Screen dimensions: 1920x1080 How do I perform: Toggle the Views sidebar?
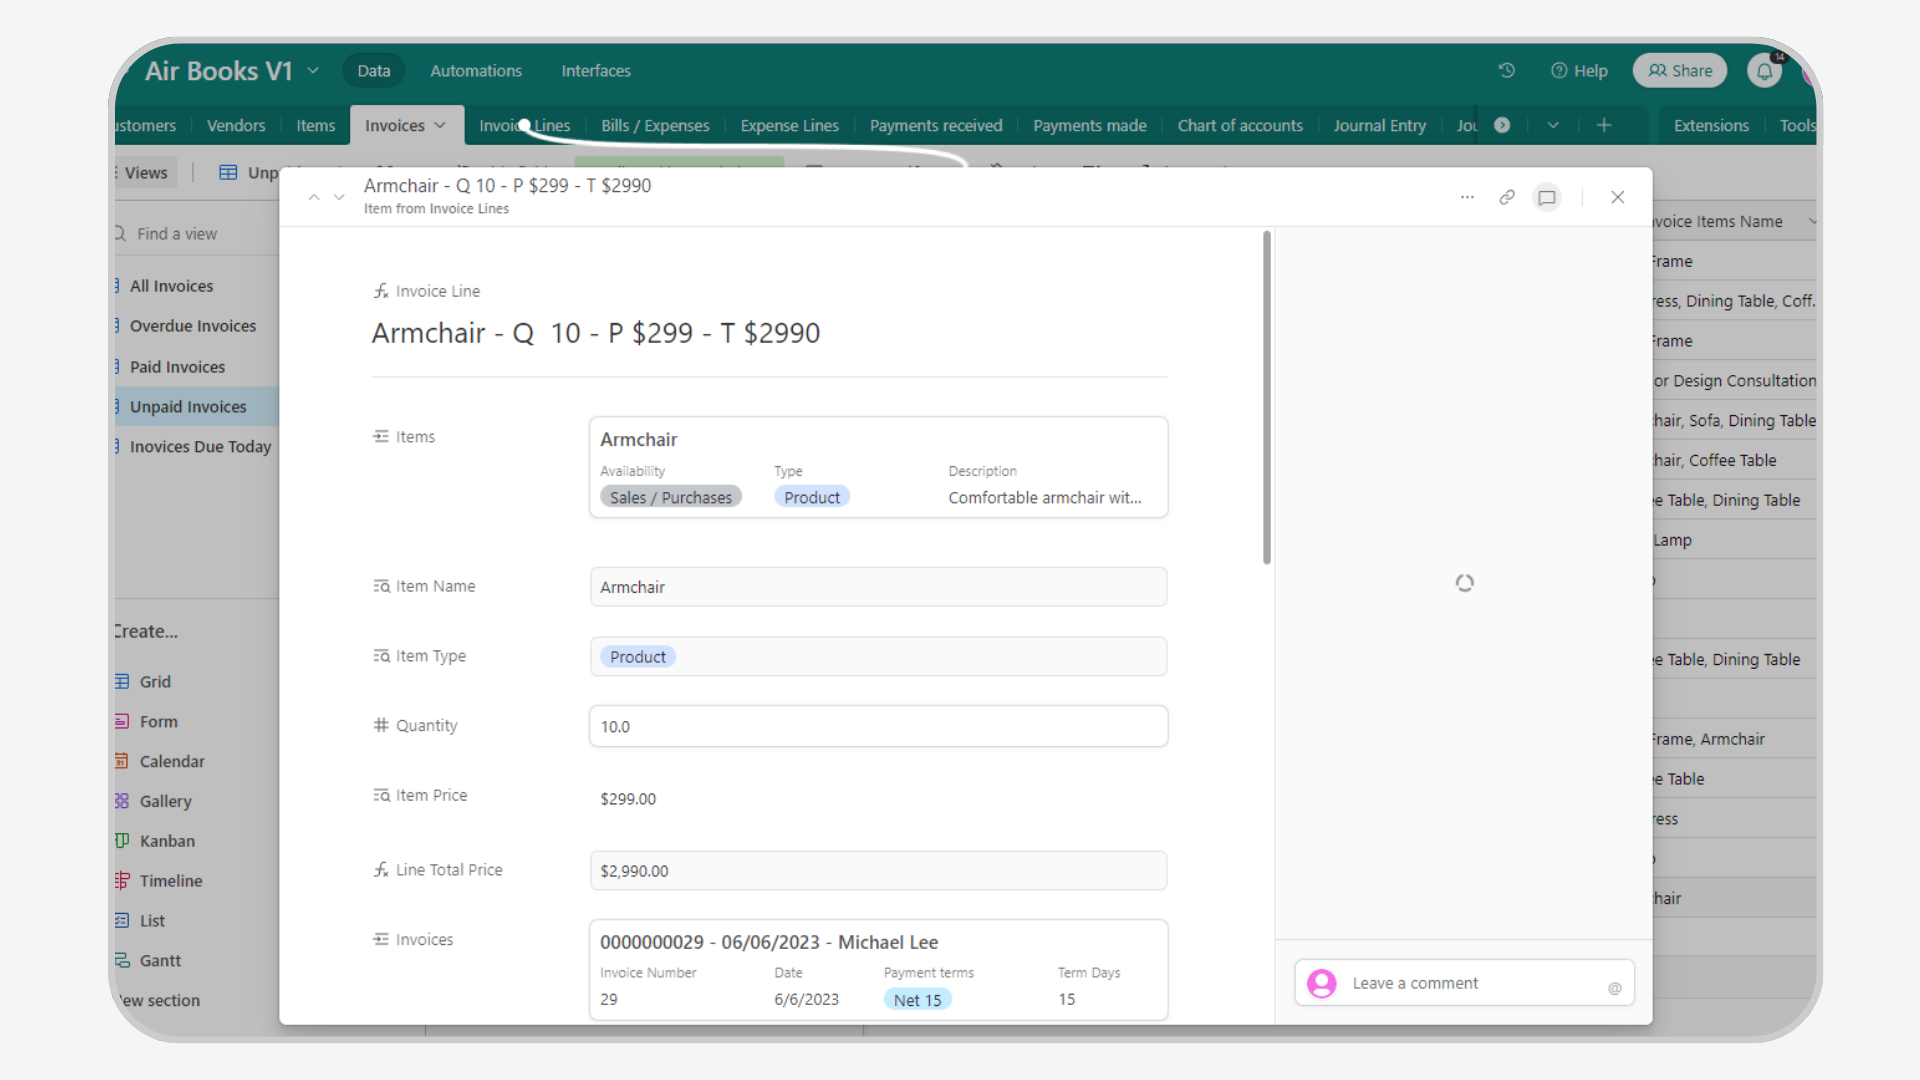click(x=145, y=172)
